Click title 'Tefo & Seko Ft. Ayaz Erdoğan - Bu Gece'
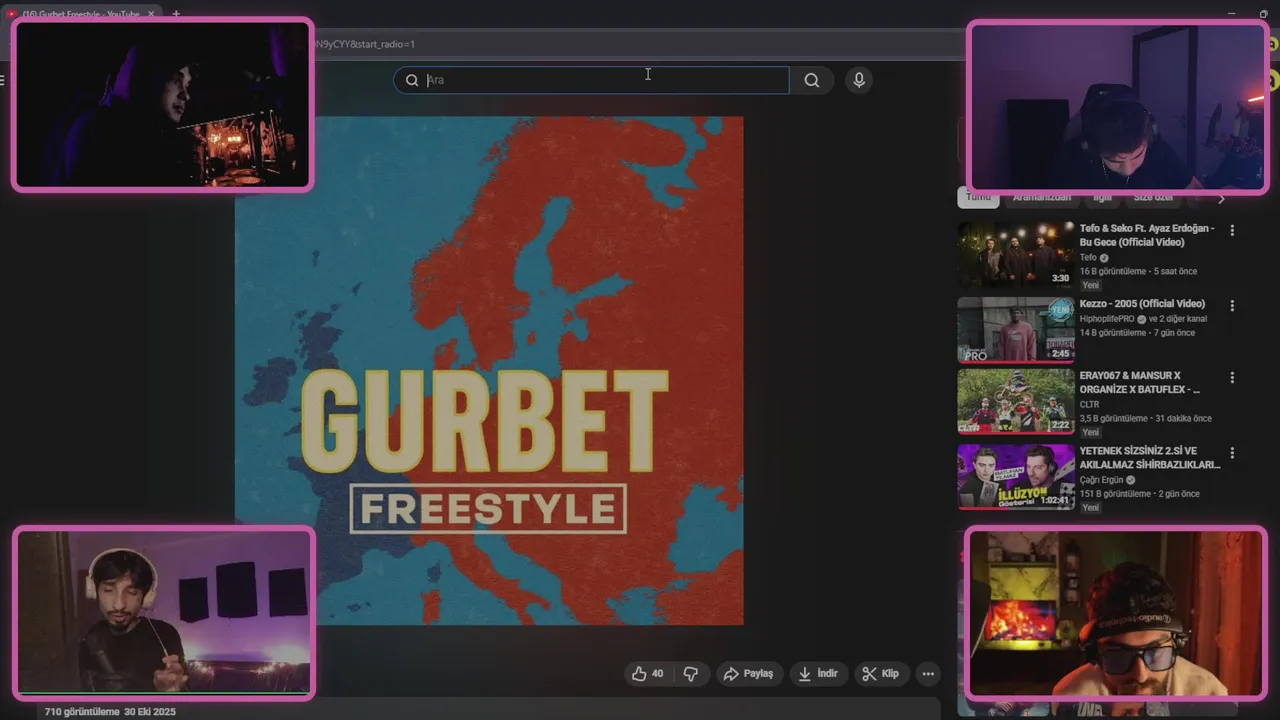 coord(1147,235)
